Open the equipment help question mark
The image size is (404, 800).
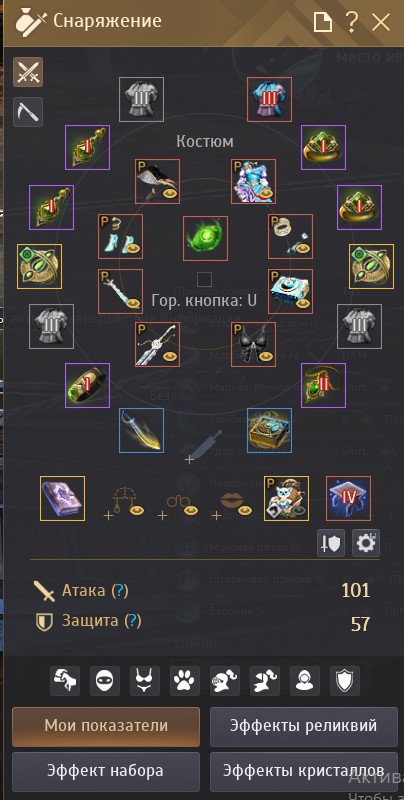click(351, 22)
